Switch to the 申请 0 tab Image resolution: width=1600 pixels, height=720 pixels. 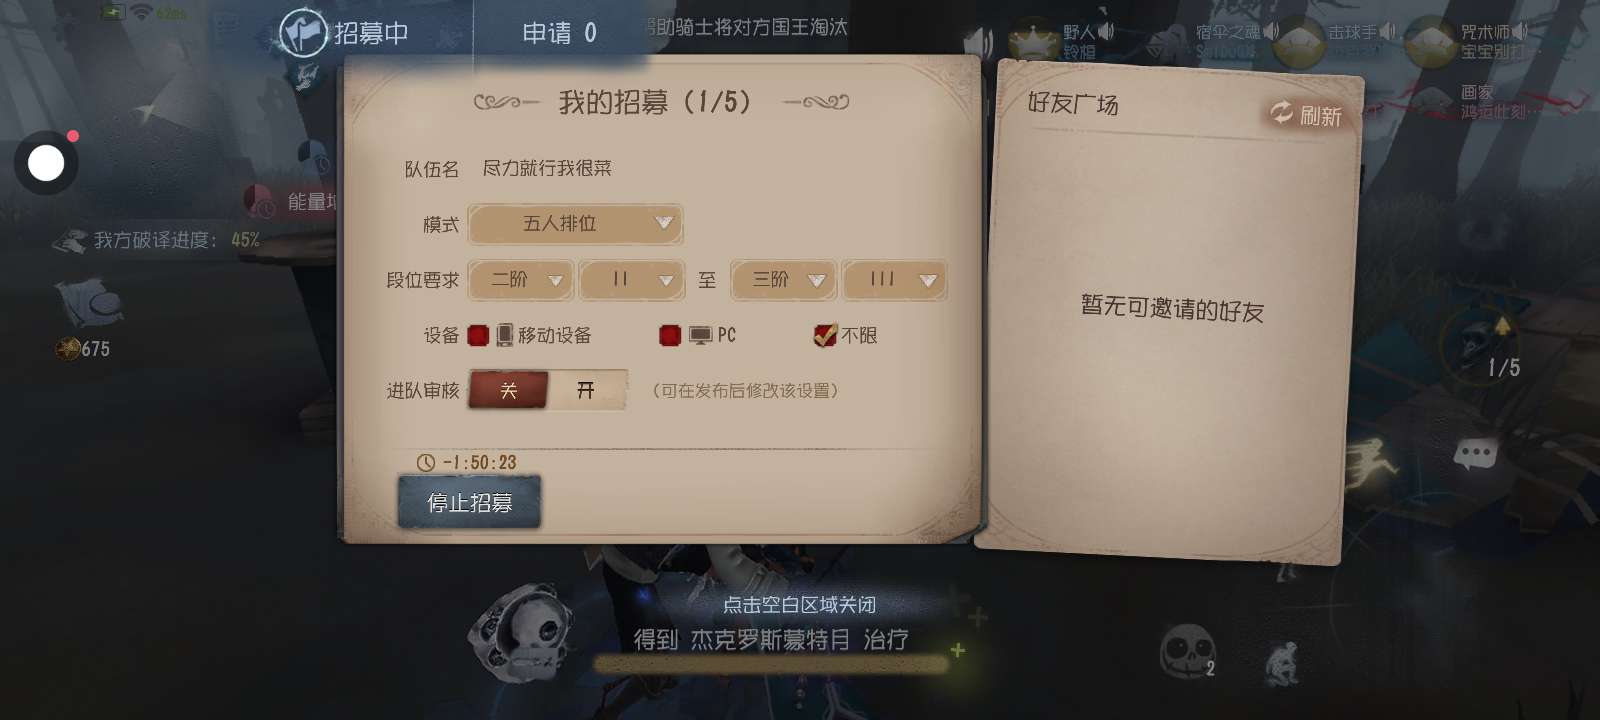pos(559,33)
